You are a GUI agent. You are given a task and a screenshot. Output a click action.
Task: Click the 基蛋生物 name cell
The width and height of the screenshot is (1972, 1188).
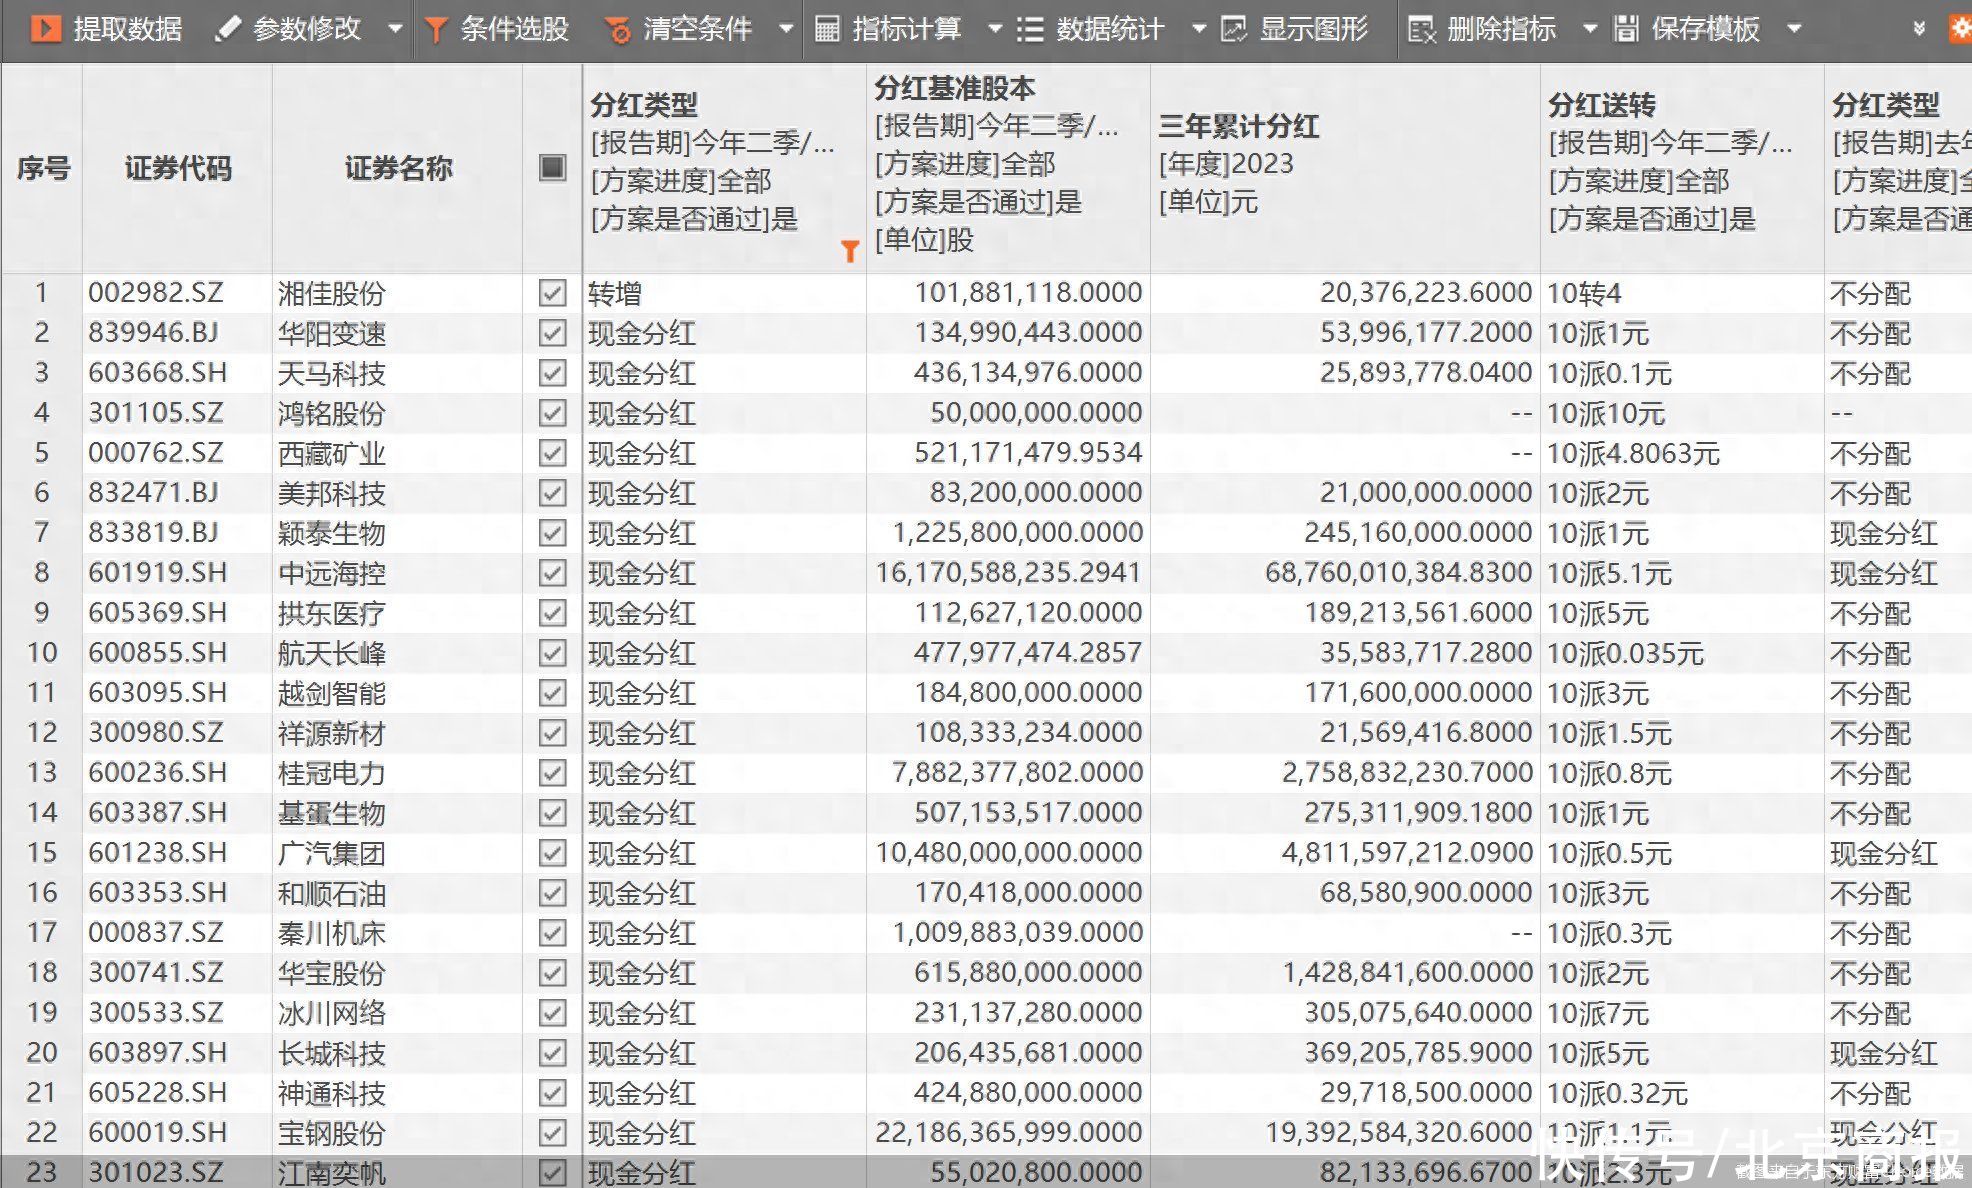(332, 813)
